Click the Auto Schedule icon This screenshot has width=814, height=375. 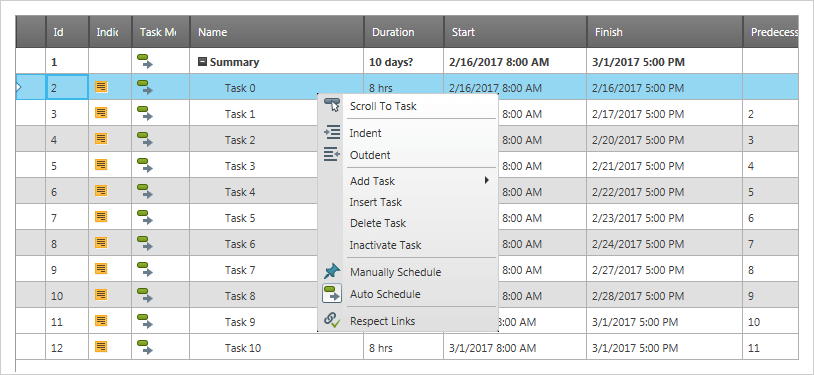(x=332, y=293)
